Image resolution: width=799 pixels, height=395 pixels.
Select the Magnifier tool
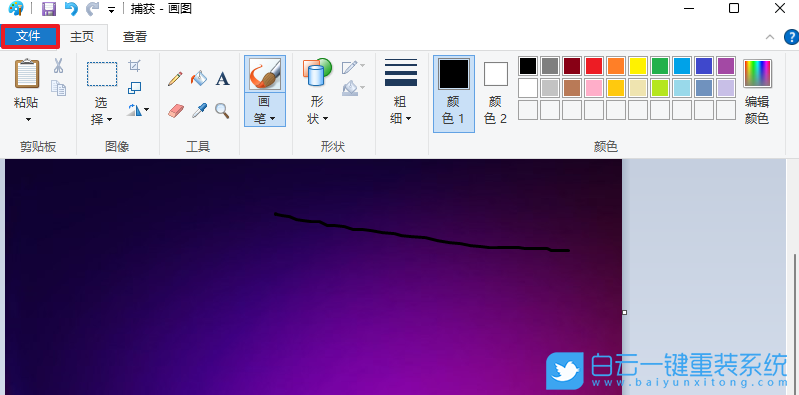222,111
